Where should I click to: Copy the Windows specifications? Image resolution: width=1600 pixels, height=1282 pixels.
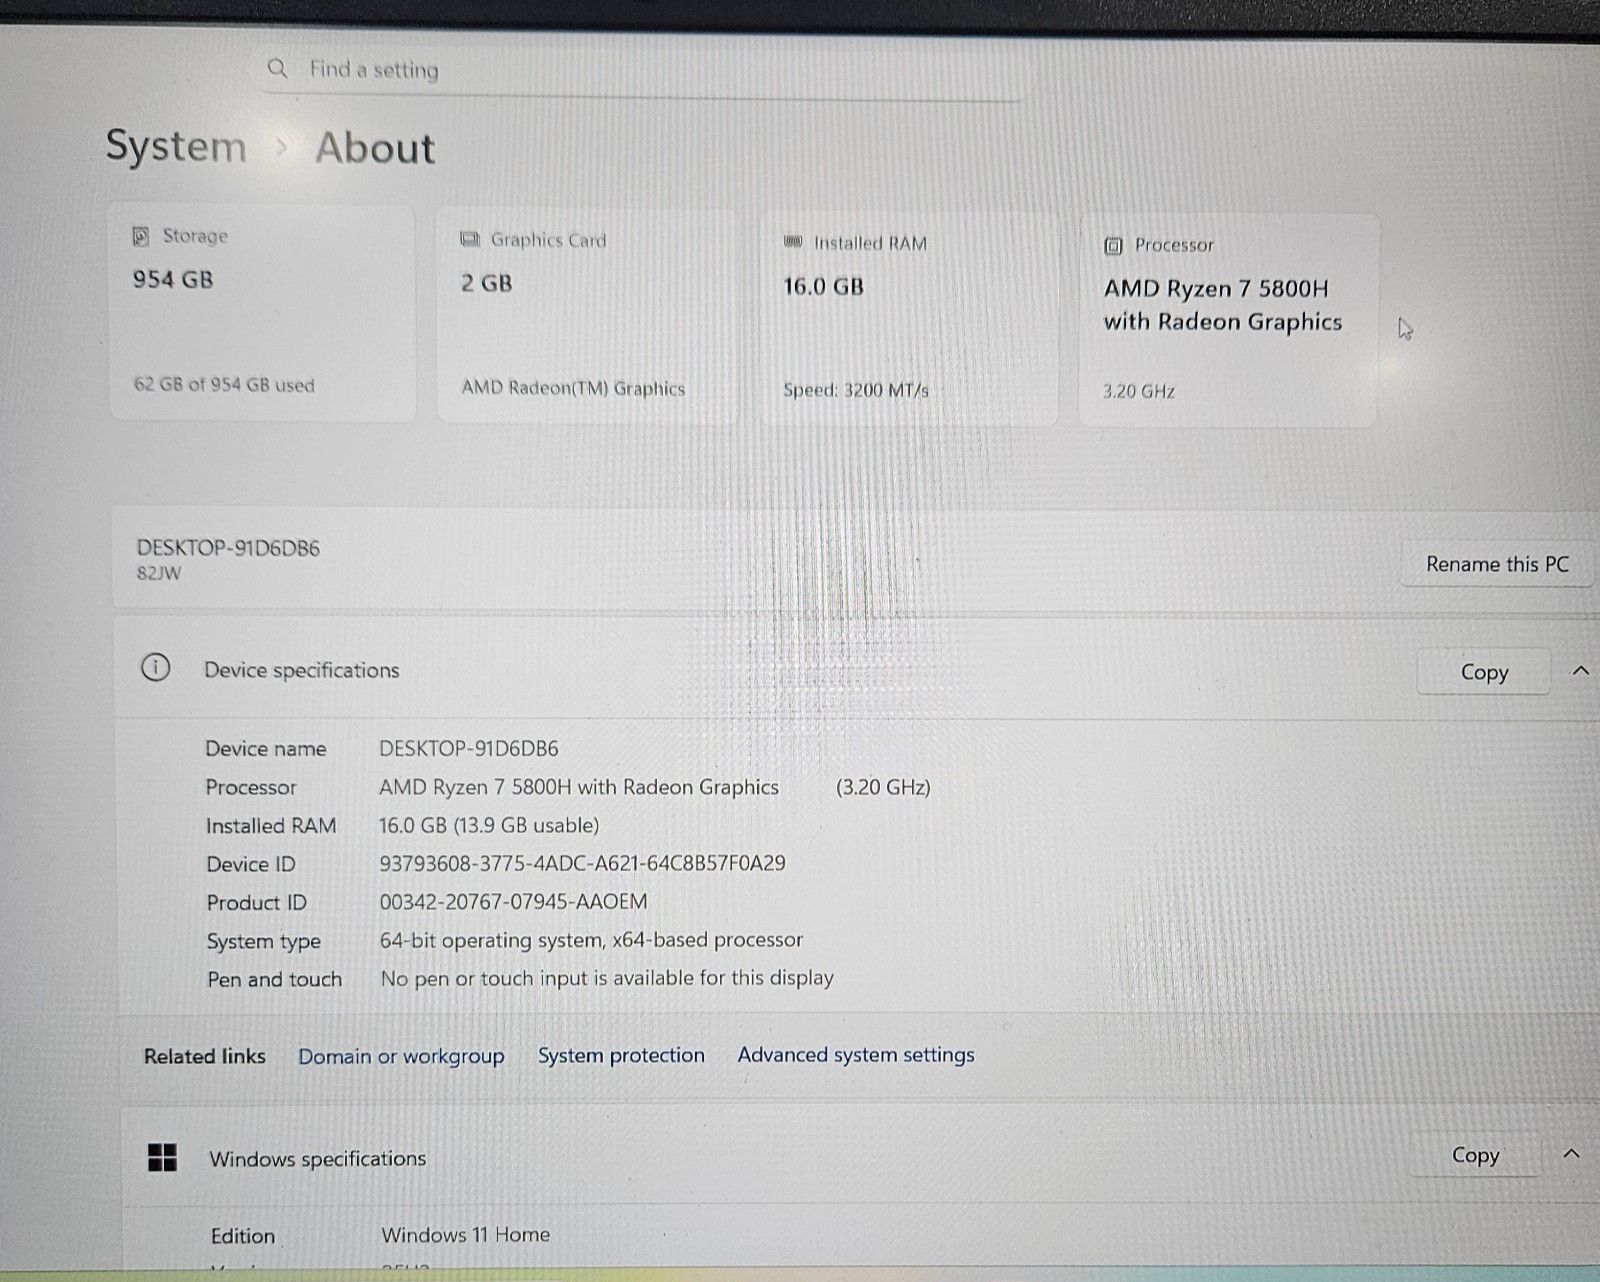coord(1475,1155)
